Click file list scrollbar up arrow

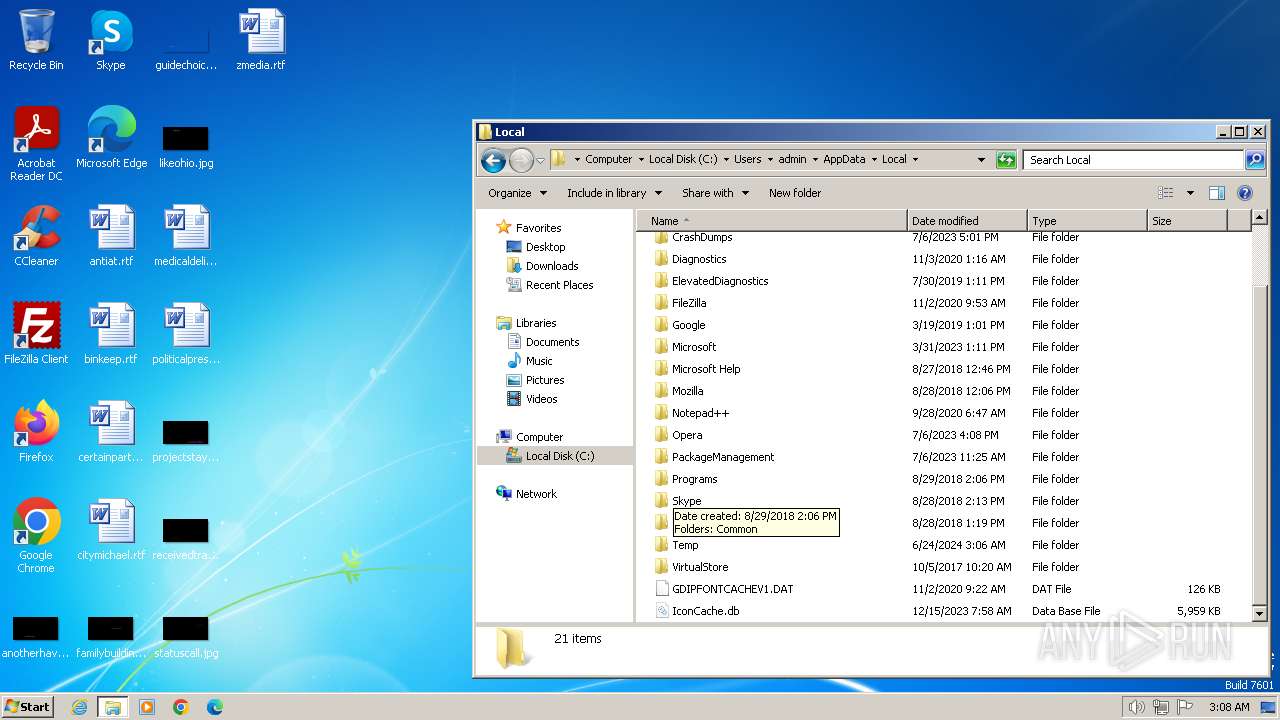(1259, 218)
